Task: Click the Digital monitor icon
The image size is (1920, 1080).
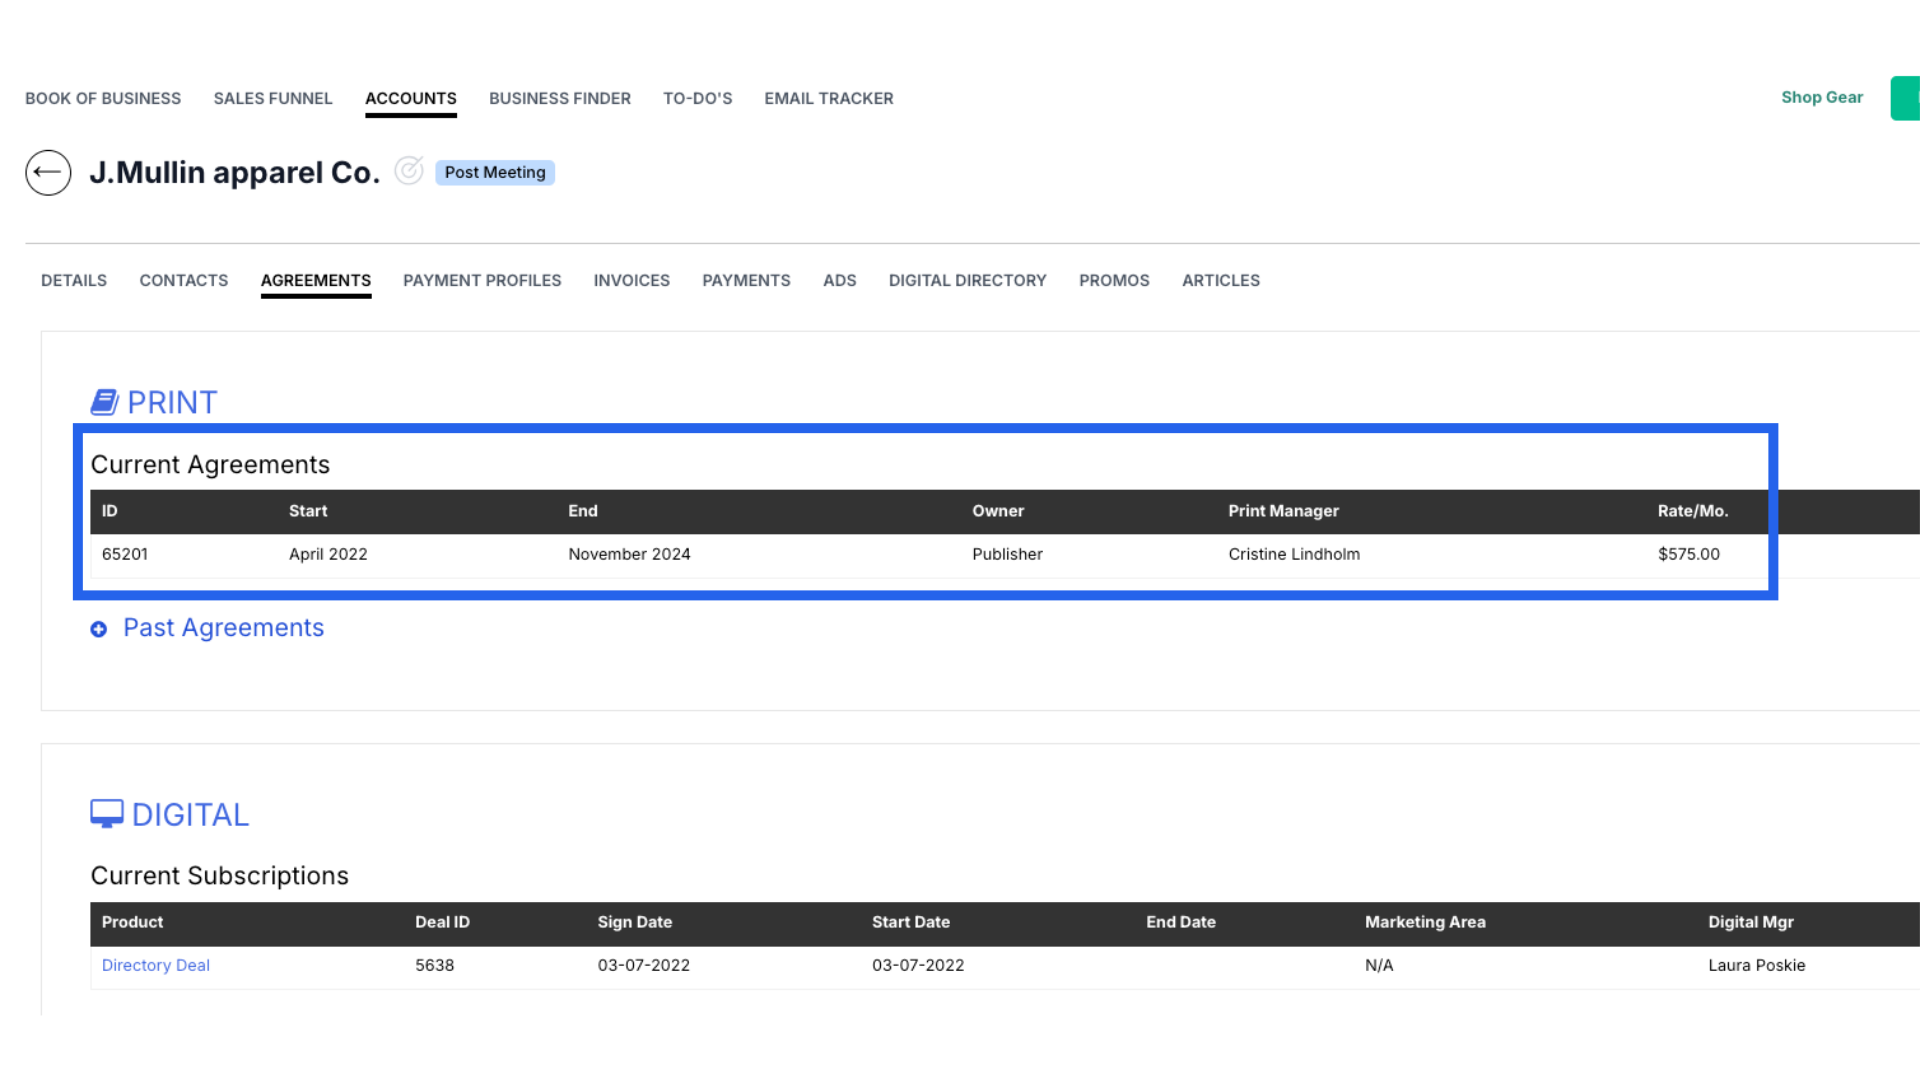Action: (107, 814)
